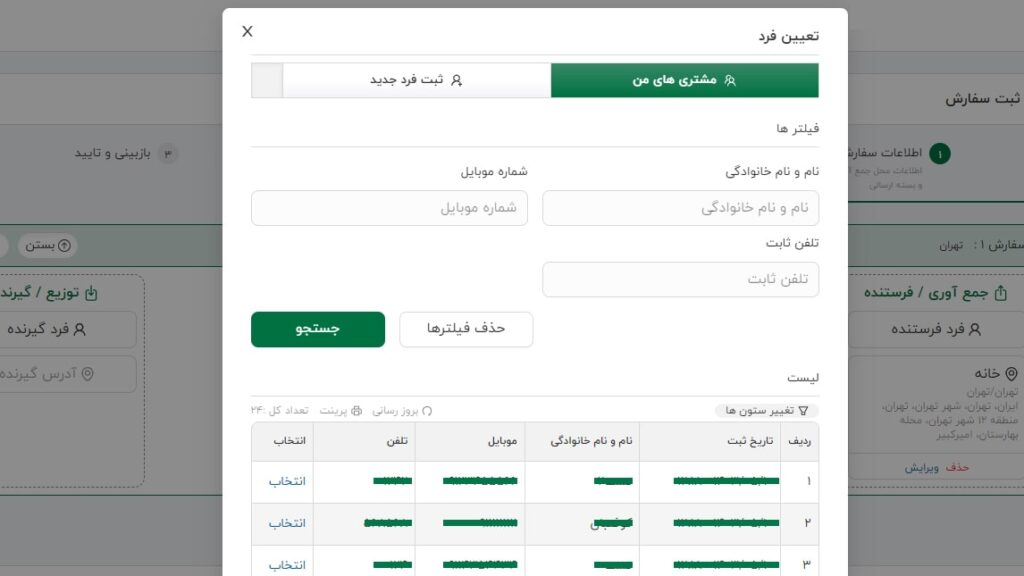Viewport: 1024px width, 576px height.
Task: Click the funnel icon beside تغییر ستون ها
Action: pos(803,411)
